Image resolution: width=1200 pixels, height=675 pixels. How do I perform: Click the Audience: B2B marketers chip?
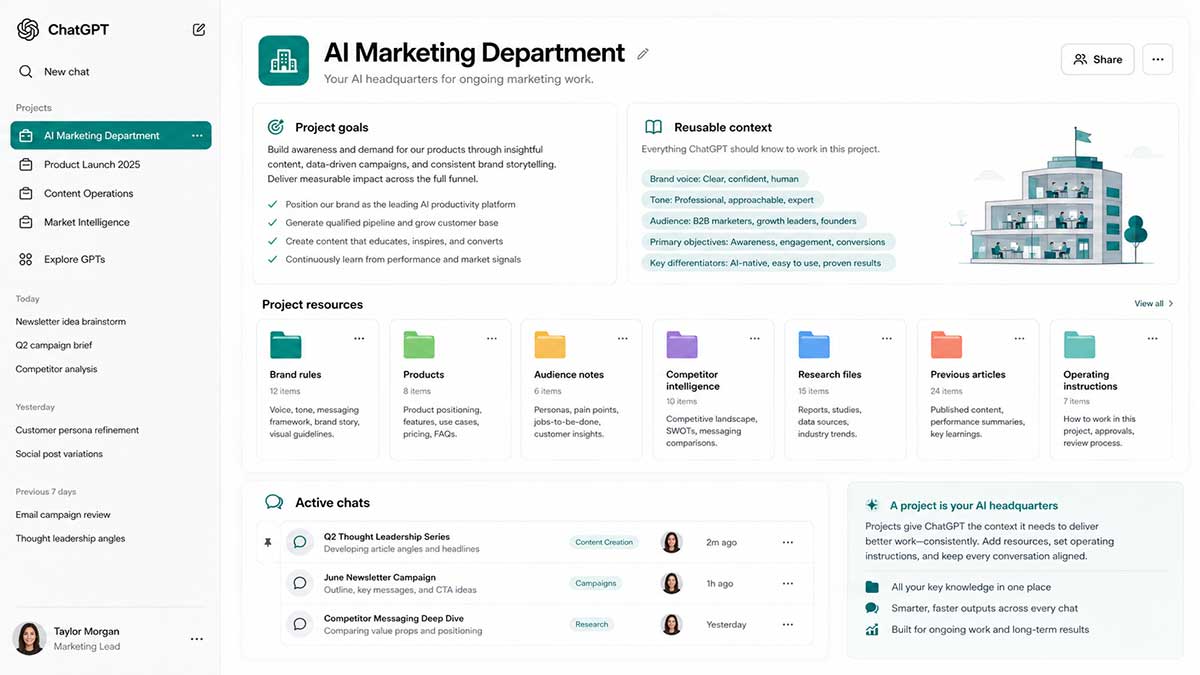coord(753,221)
